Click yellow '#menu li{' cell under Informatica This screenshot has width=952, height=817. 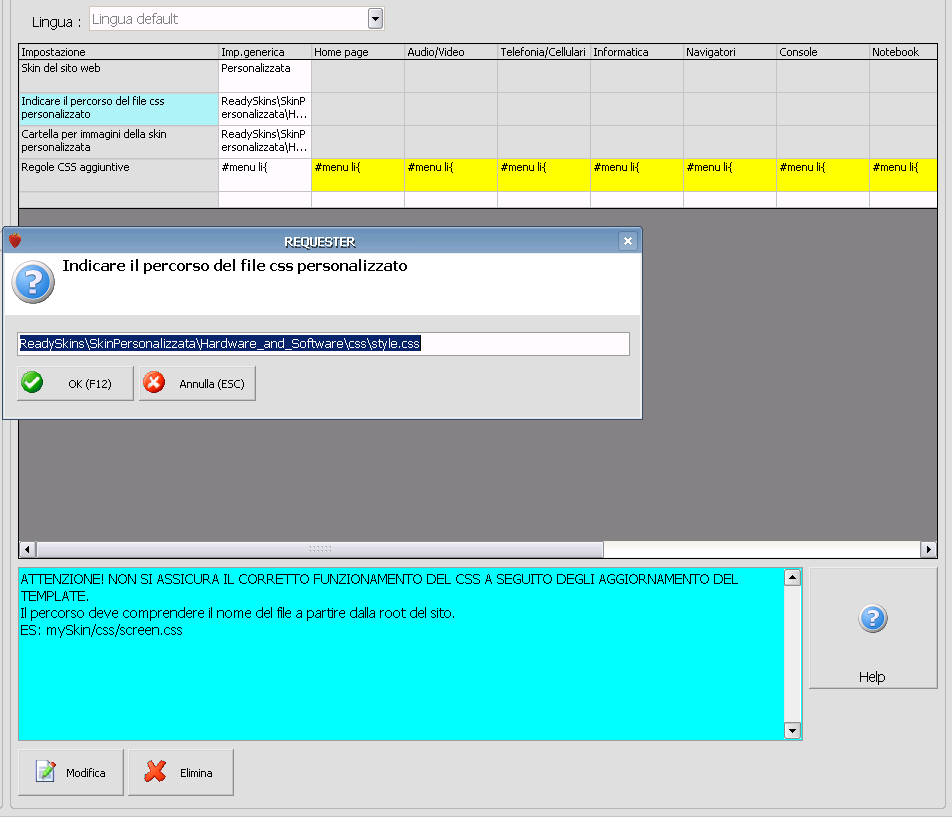pos(636,175)
